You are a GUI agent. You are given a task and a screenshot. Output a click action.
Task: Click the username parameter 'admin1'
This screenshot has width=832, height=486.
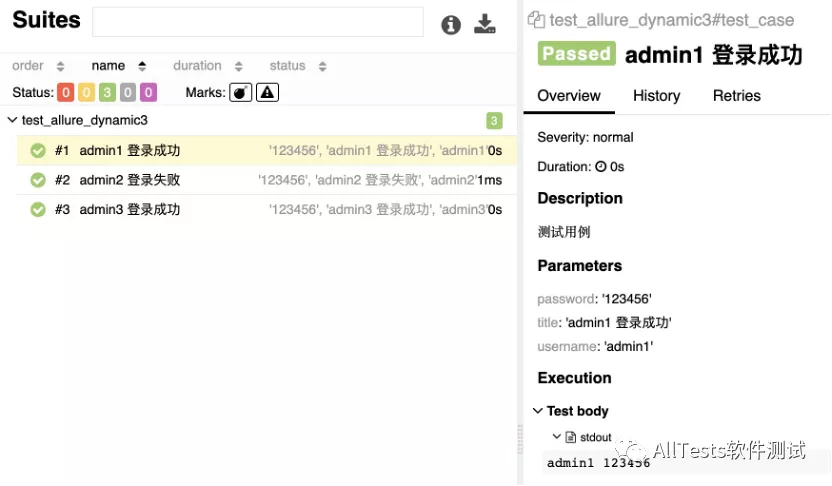coord(629,346)
